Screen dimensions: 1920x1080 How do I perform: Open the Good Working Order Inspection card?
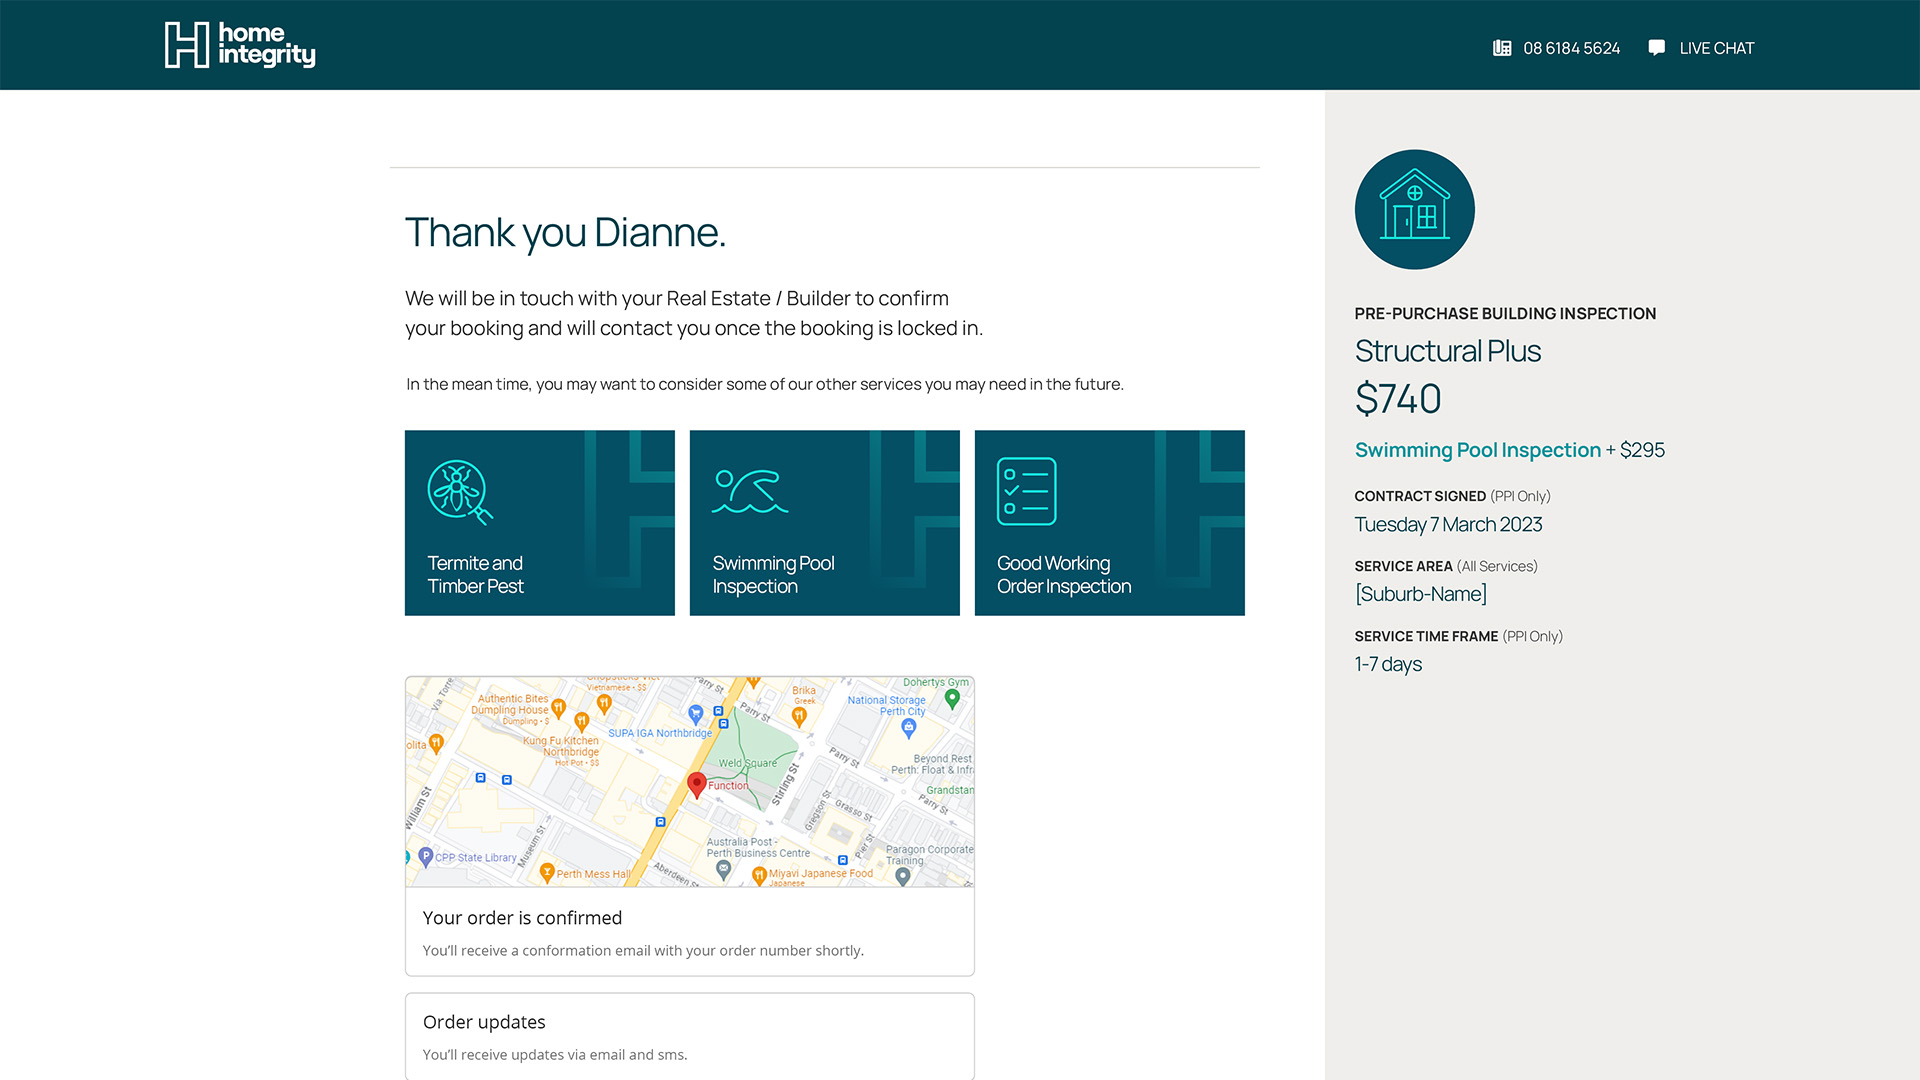(1110, 523)
